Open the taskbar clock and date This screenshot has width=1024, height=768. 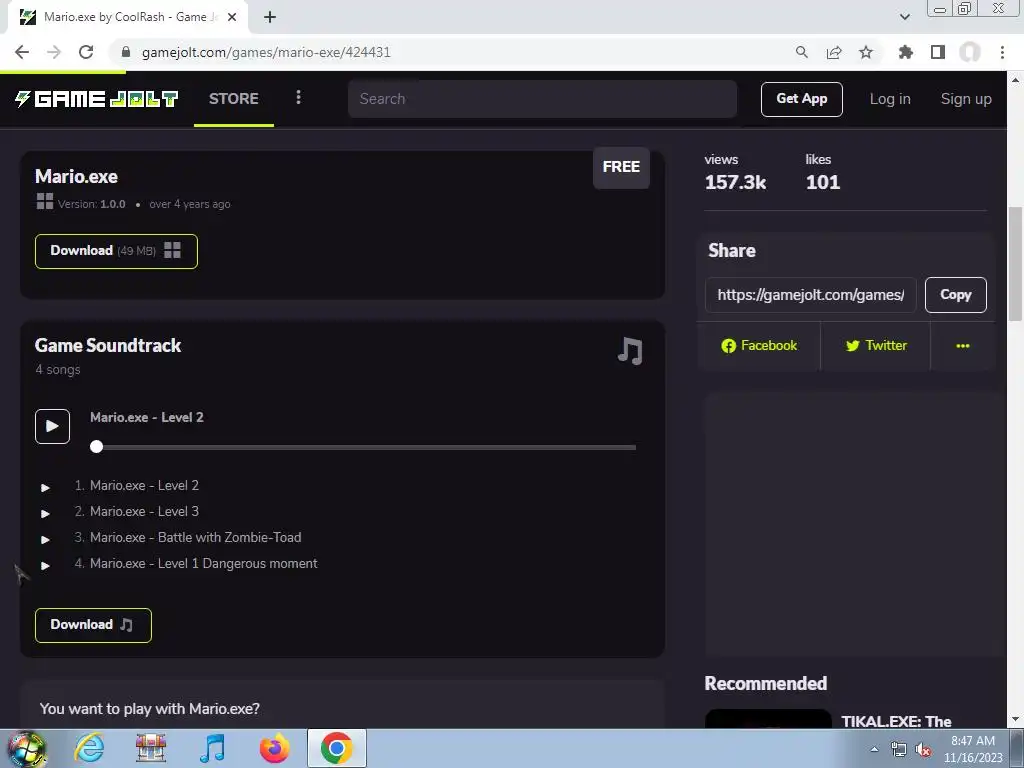click(972, 749)
